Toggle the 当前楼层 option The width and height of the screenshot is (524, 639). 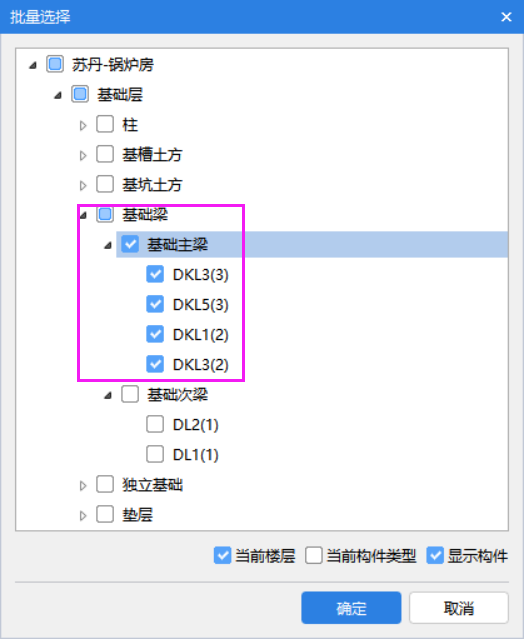point(222,556)
